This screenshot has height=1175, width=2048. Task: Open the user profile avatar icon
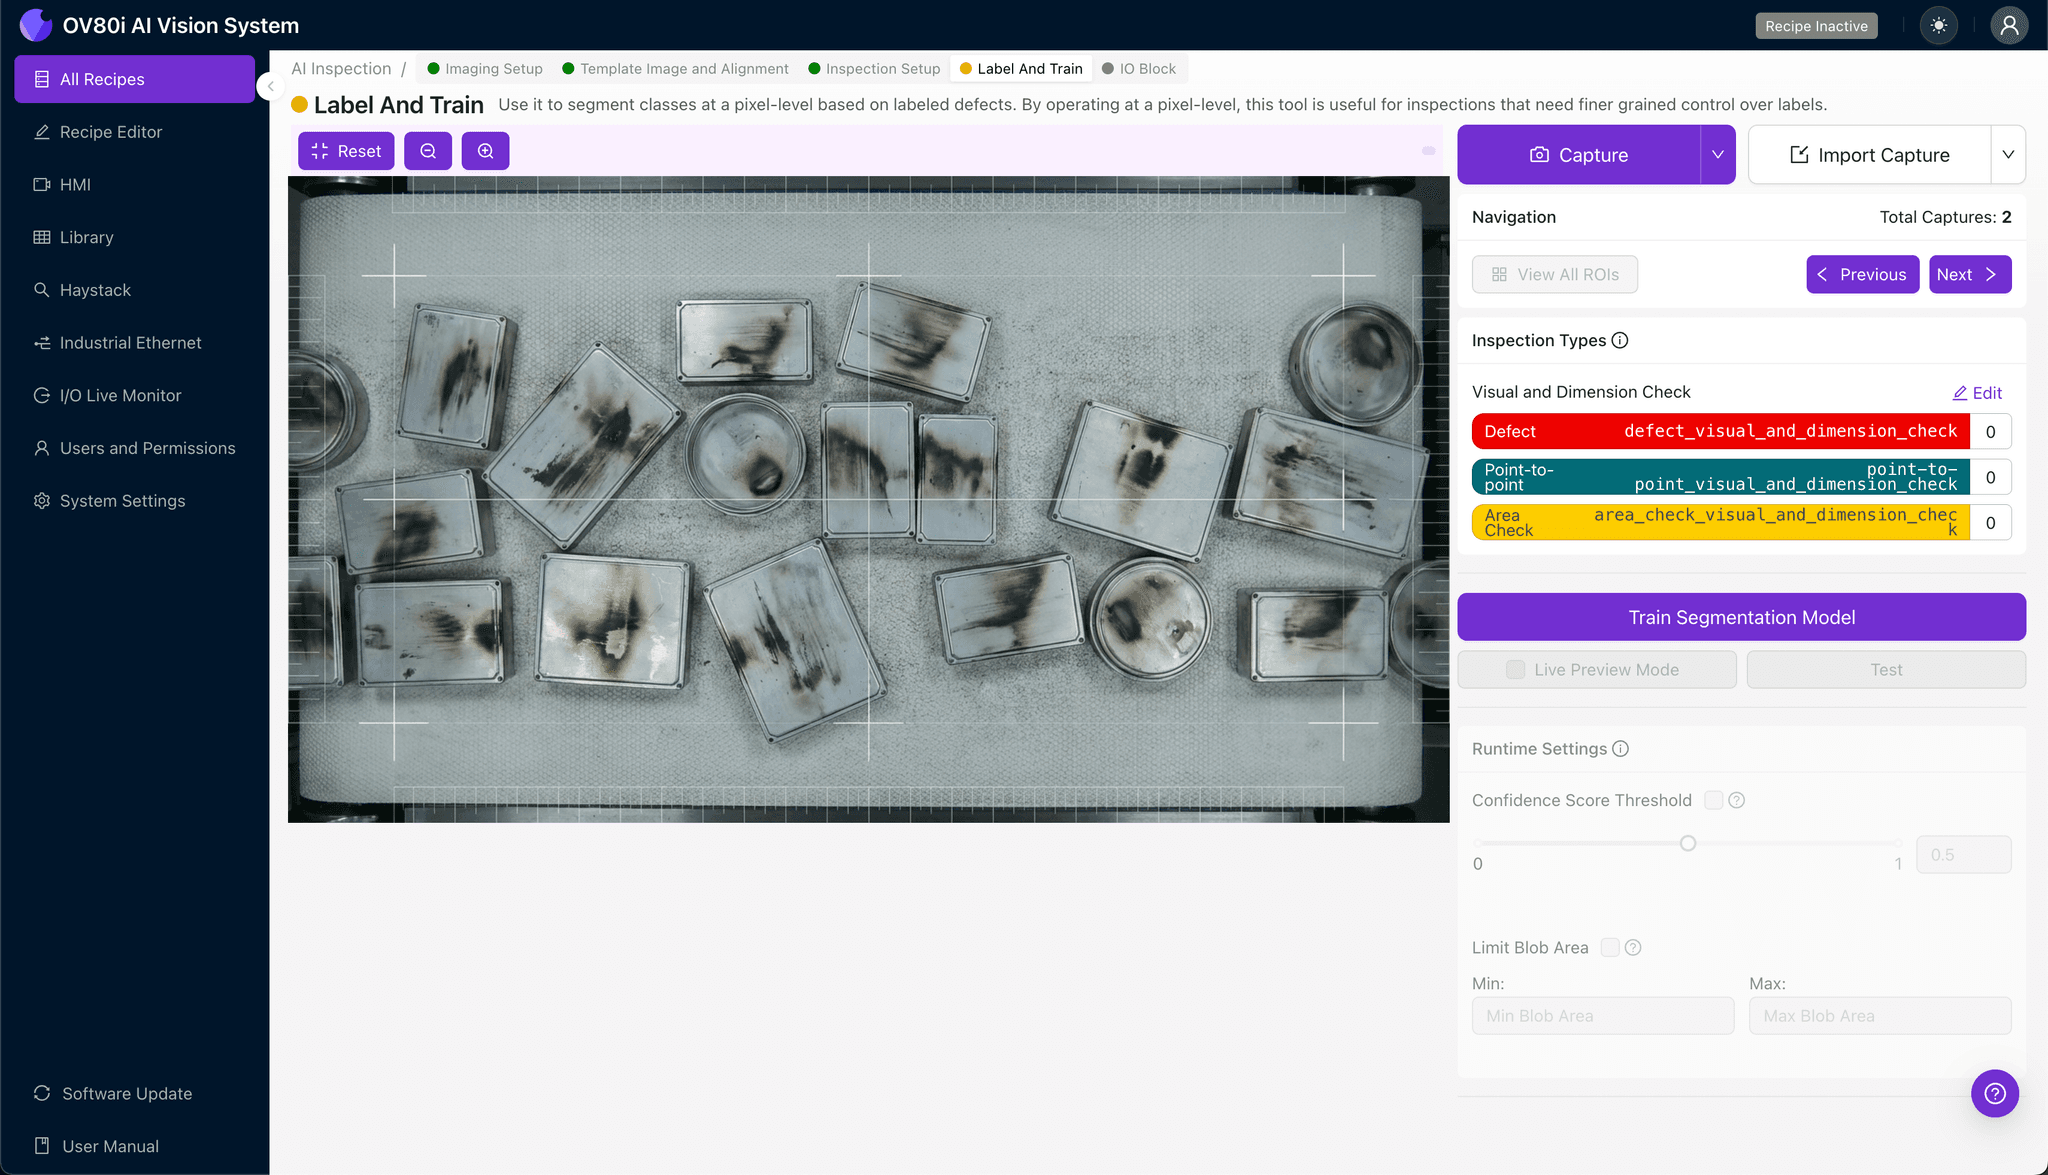coord(2008,26)
